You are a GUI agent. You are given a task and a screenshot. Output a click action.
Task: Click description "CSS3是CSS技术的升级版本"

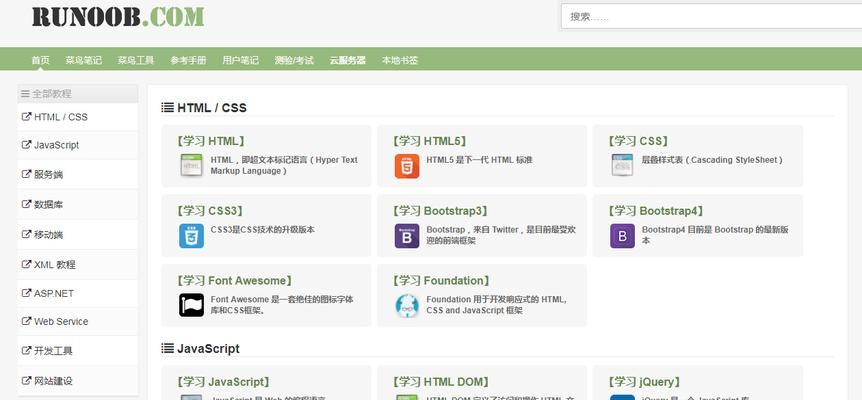coord(263,229)
